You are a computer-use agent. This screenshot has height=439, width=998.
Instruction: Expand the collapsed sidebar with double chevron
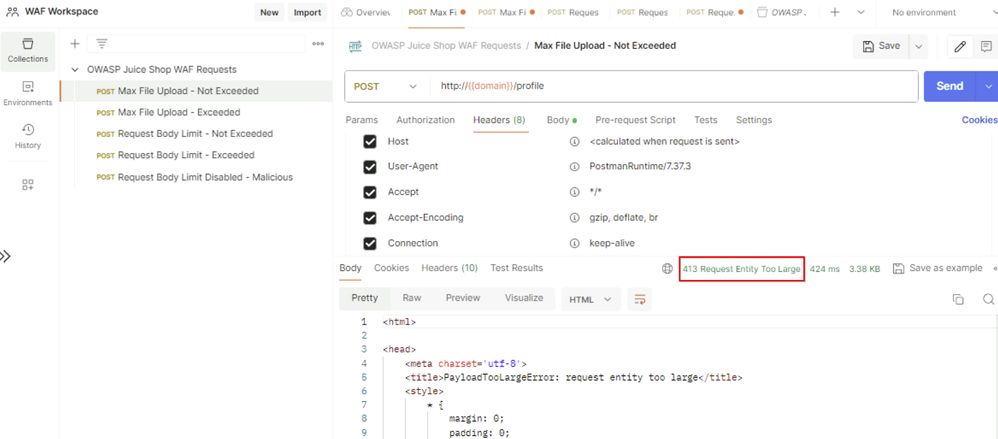(5, 256)
